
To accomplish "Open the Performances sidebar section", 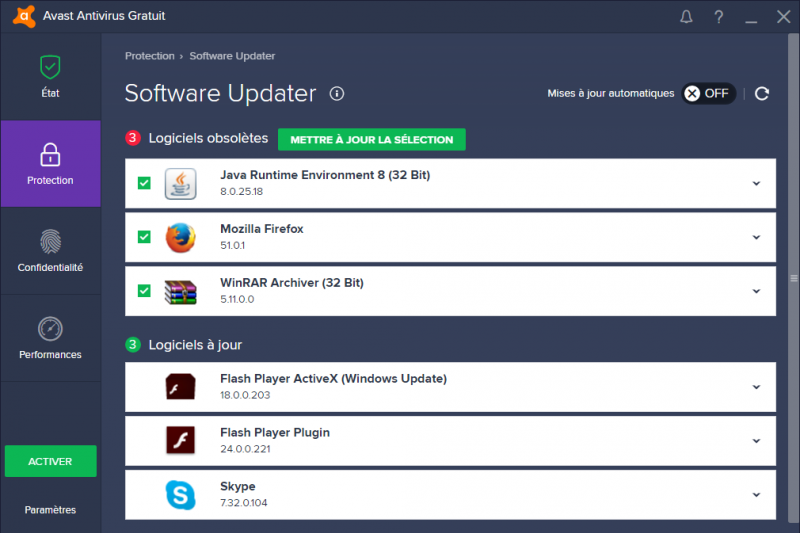I will [x=50, y=338].
